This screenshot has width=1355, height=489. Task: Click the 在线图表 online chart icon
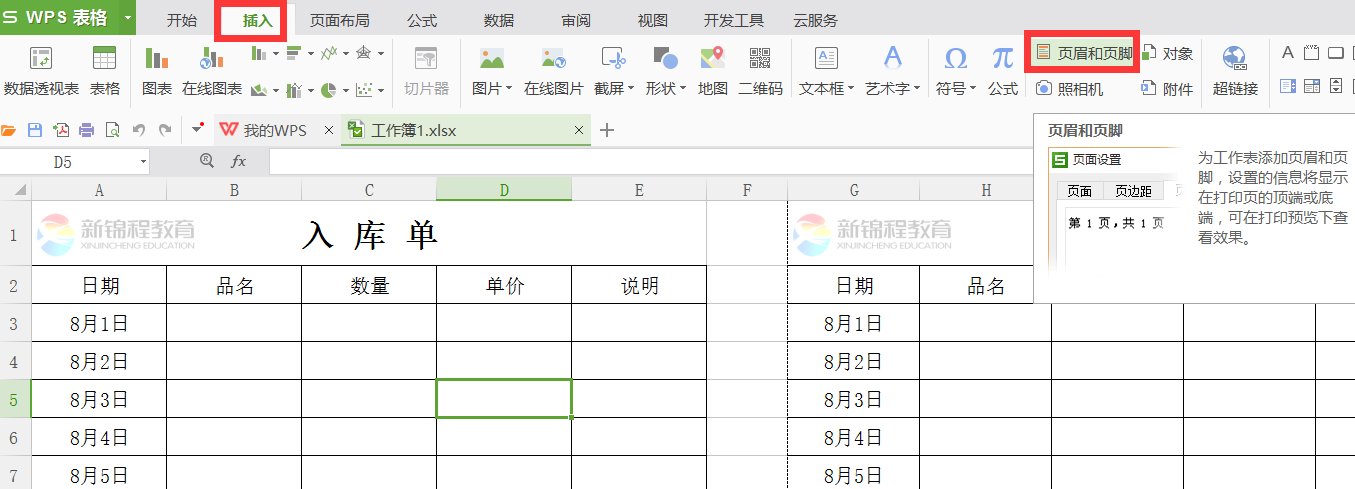pyautogui.click(x=211, y=70)
